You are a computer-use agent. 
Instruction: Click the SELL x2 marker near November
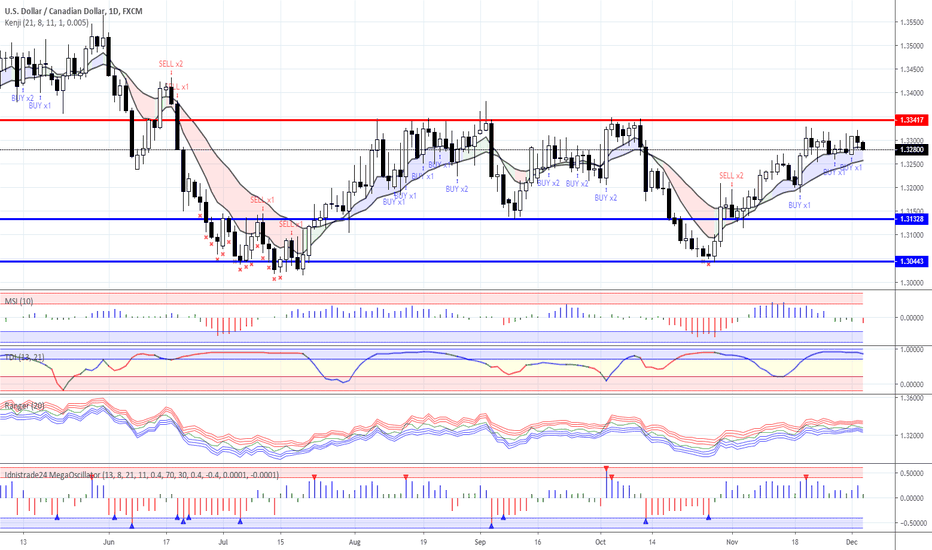(731, 175)
